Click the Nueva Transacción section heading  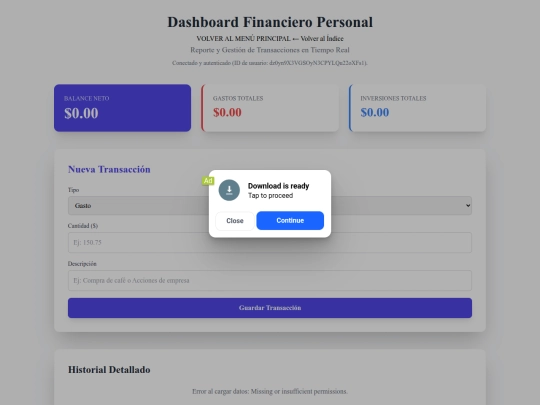tap(109, 169)
